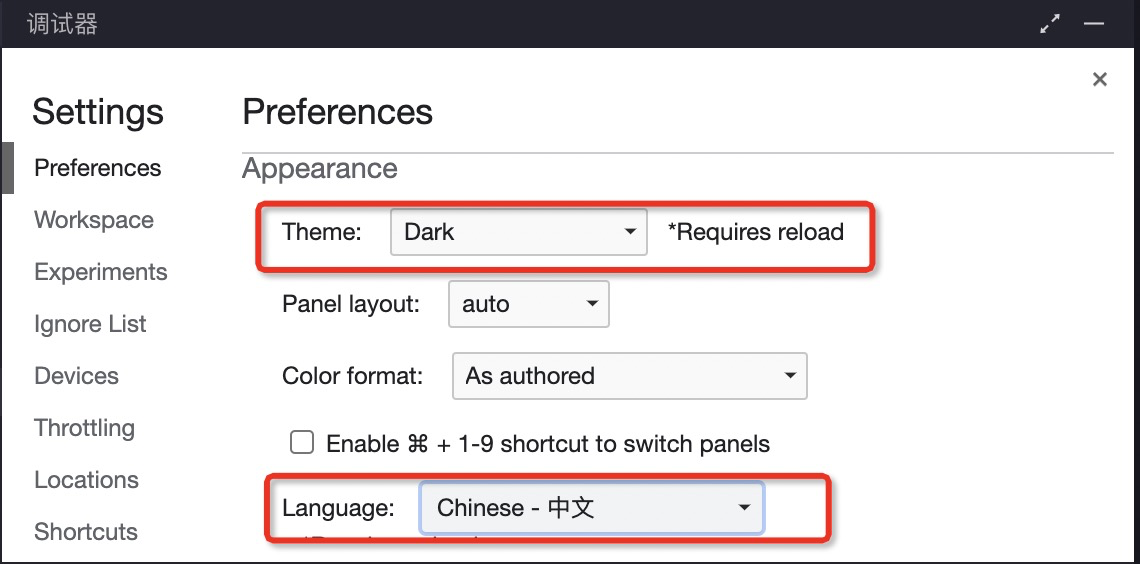Click the Language label text
This screenshot has height=564, width=1140.
coord(338,508)
